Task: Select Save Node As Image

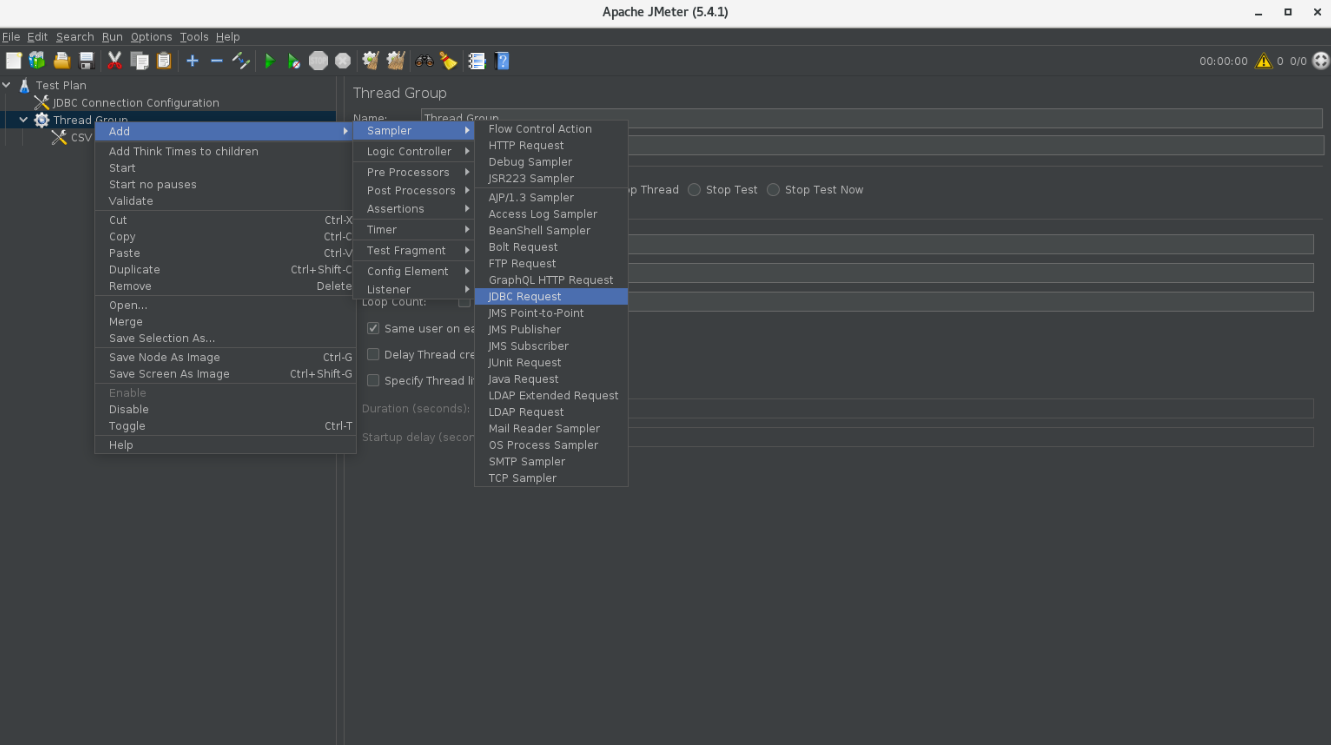Action: (225, 357)
